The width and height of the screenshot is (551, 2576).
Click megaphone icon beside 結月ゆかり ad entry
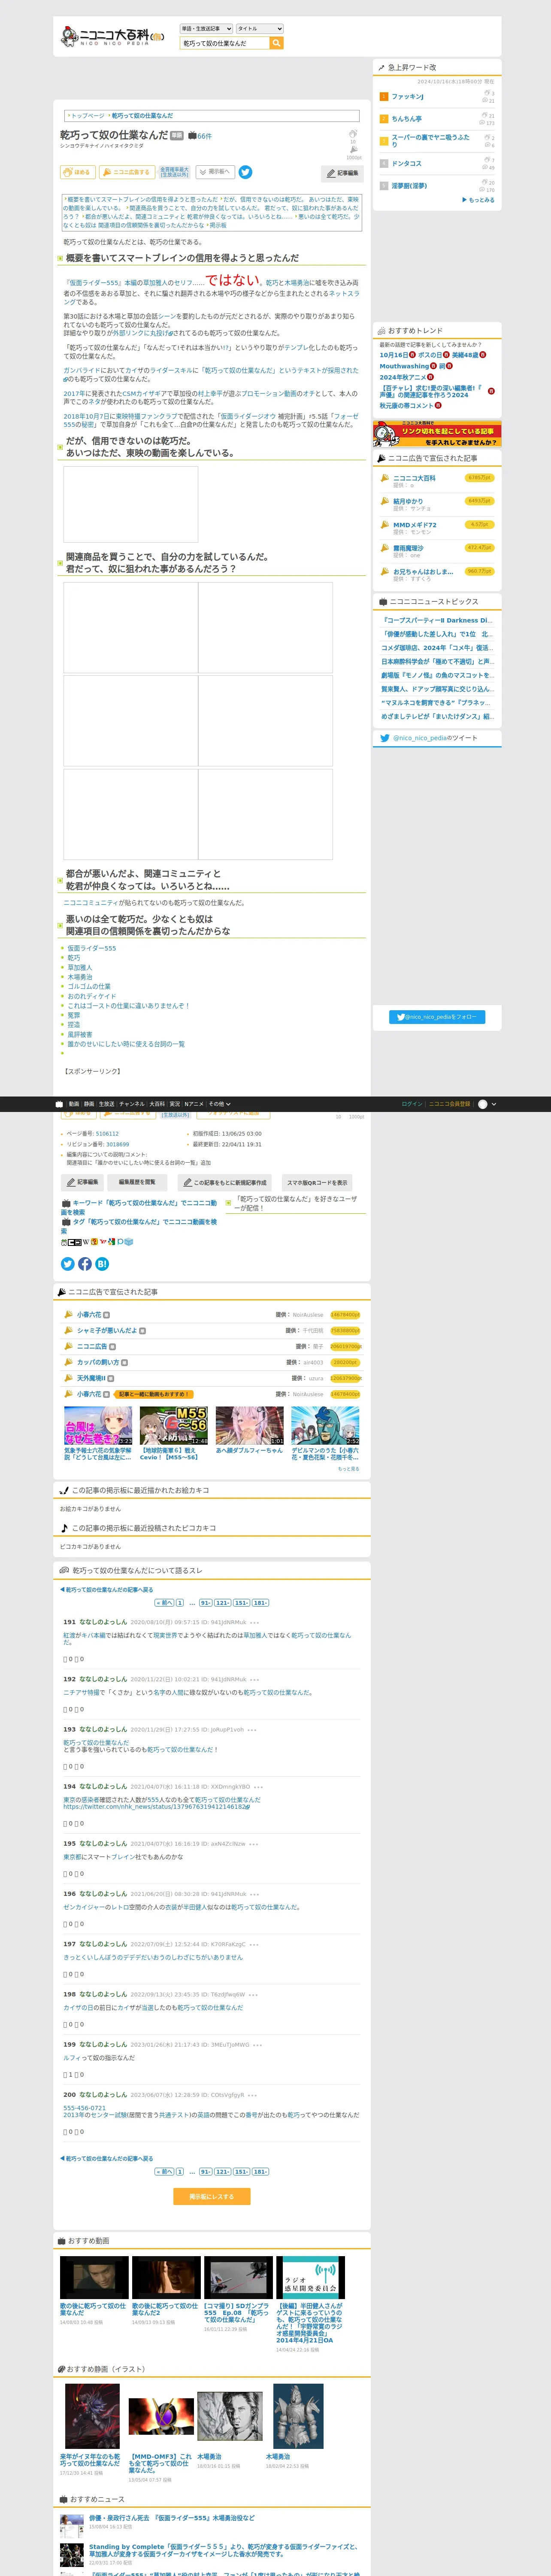[384, 501]
